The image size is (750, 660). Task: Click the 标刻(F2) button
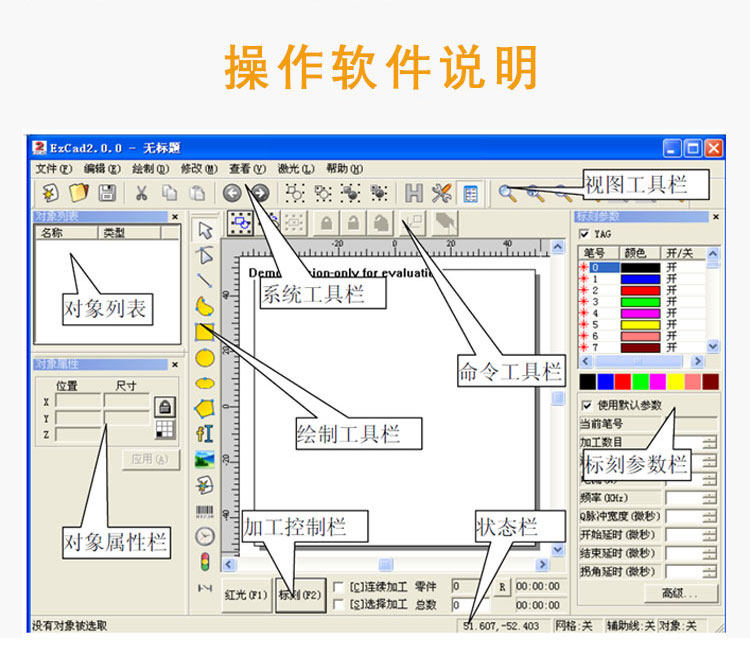click(300, 595)
